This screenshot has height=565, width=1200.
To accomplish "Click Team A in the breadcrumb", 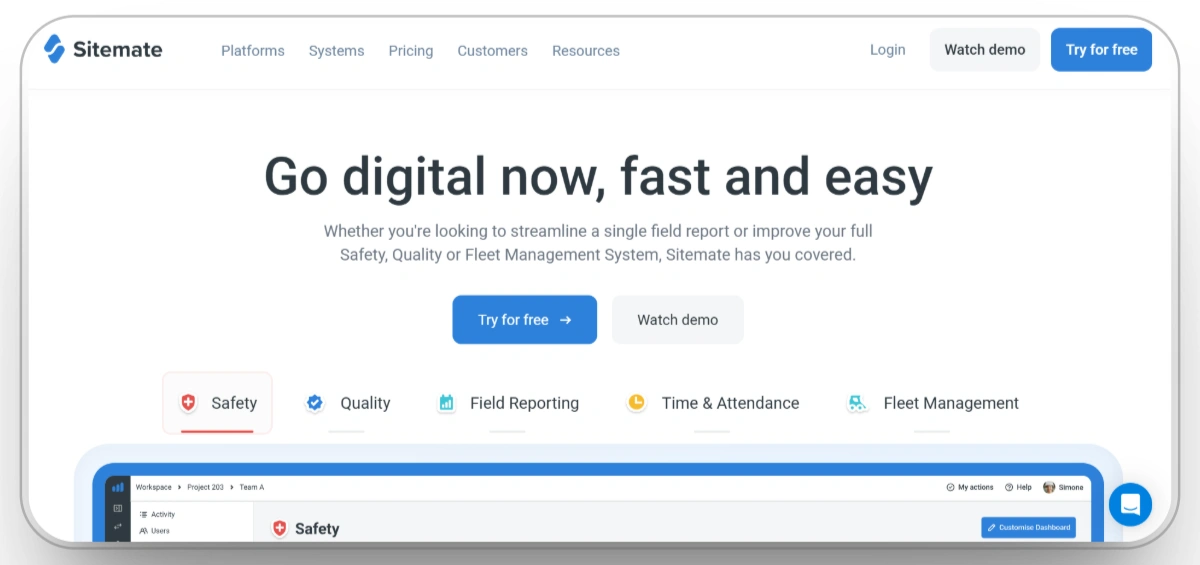I will [x=251, y=487].
